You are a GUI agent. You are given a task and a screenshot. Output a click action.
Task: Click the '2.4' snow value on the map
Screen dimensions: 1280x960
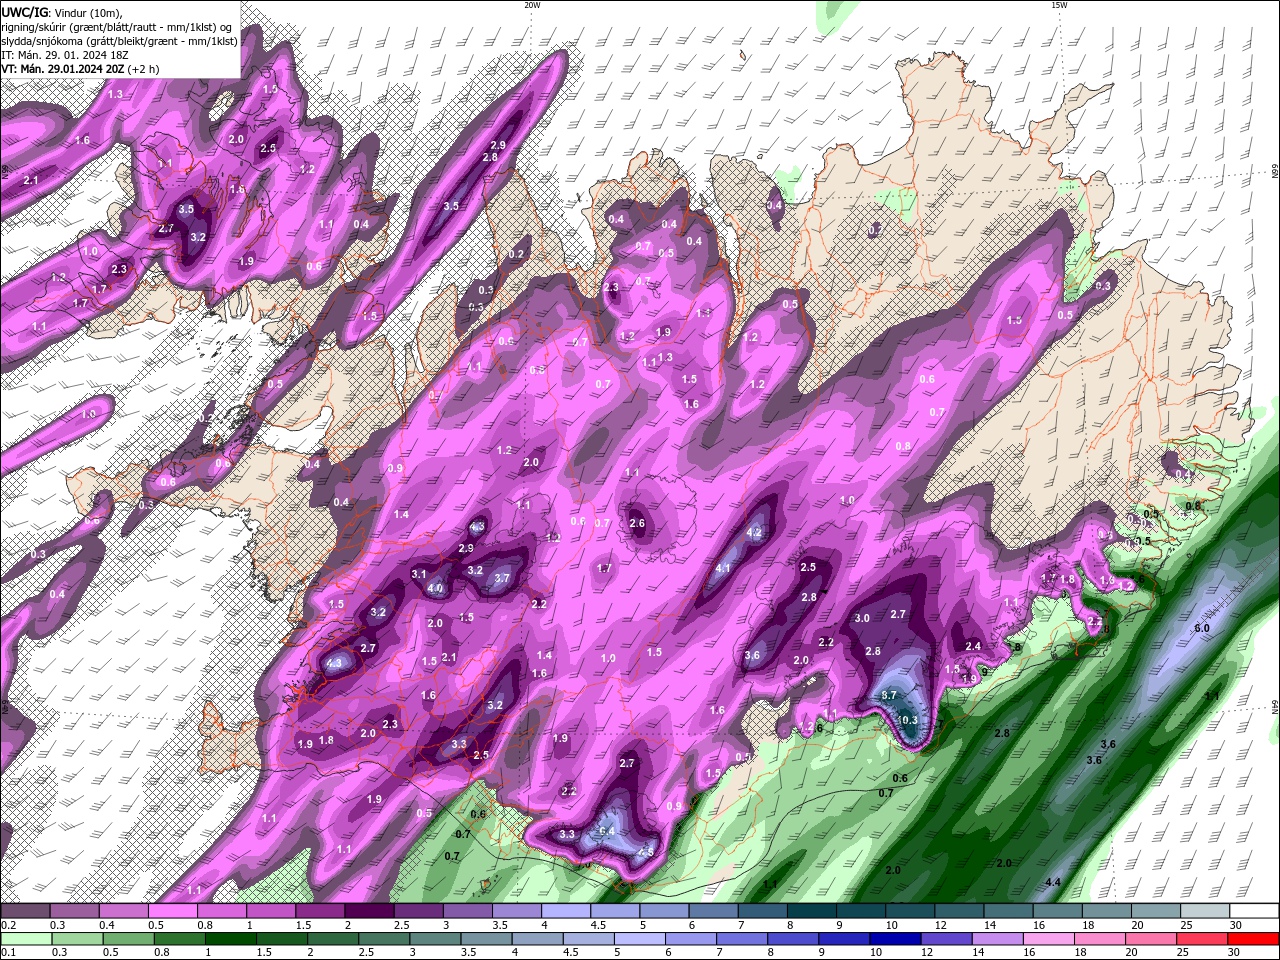point(973,646)
